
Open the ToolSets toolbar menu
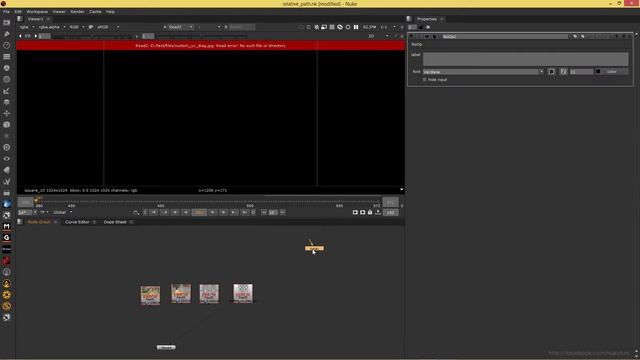point(7,181)
